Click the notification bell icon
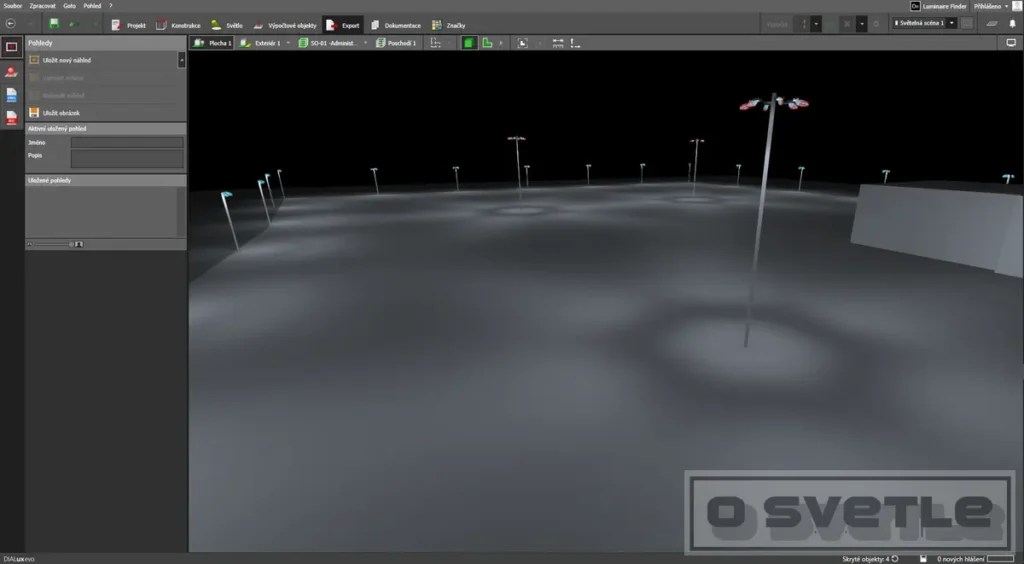The width and height of the screenshot is (1024, 564). pyautogui.click(x=1013, y=24)
